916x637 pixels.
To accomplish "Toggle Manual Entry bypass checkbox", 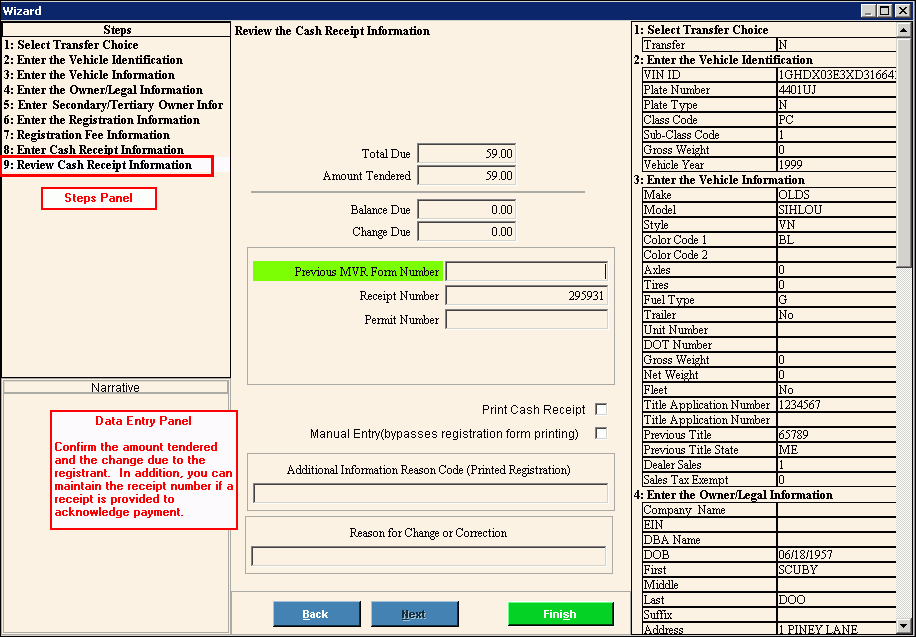I will [x=601, y=433].
